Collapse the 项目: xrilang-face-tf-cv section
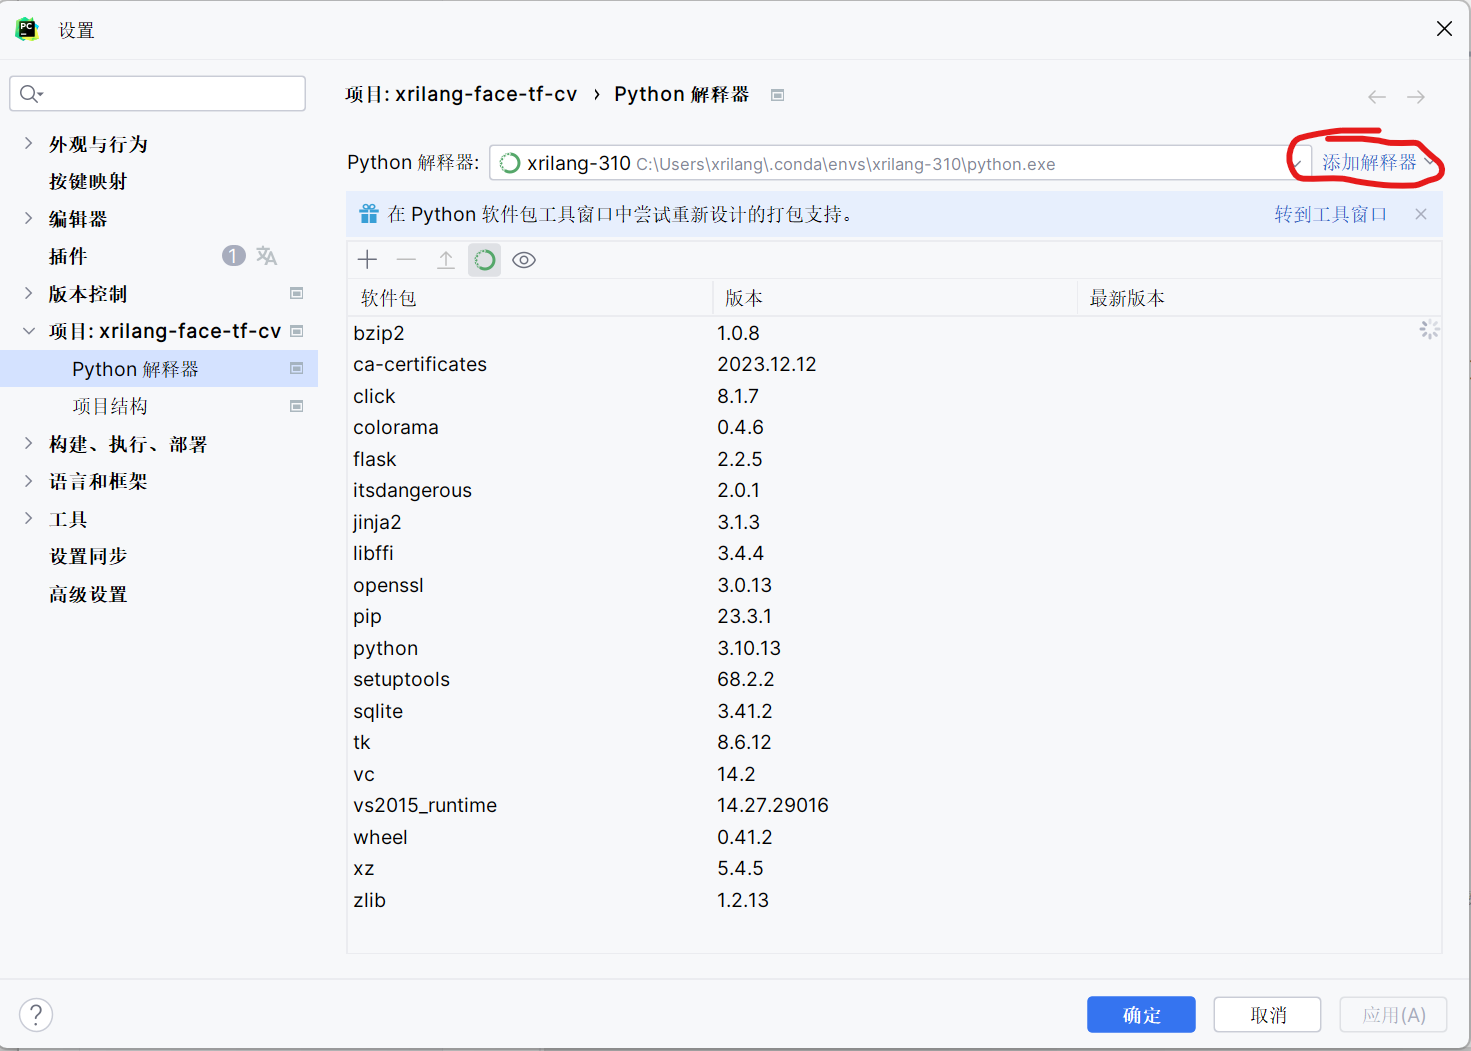Screen dimensions: 1471x1051 [28, 331]
